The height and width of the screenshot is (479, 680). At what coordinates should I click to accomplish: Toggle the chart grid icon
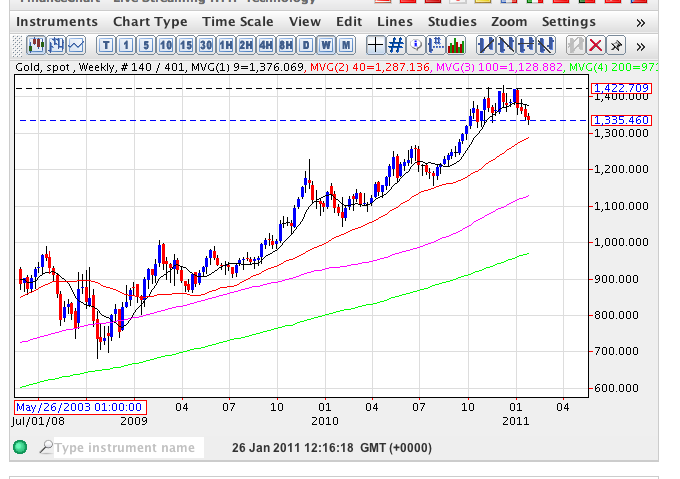pyautogui.click(x=396, y=45)
